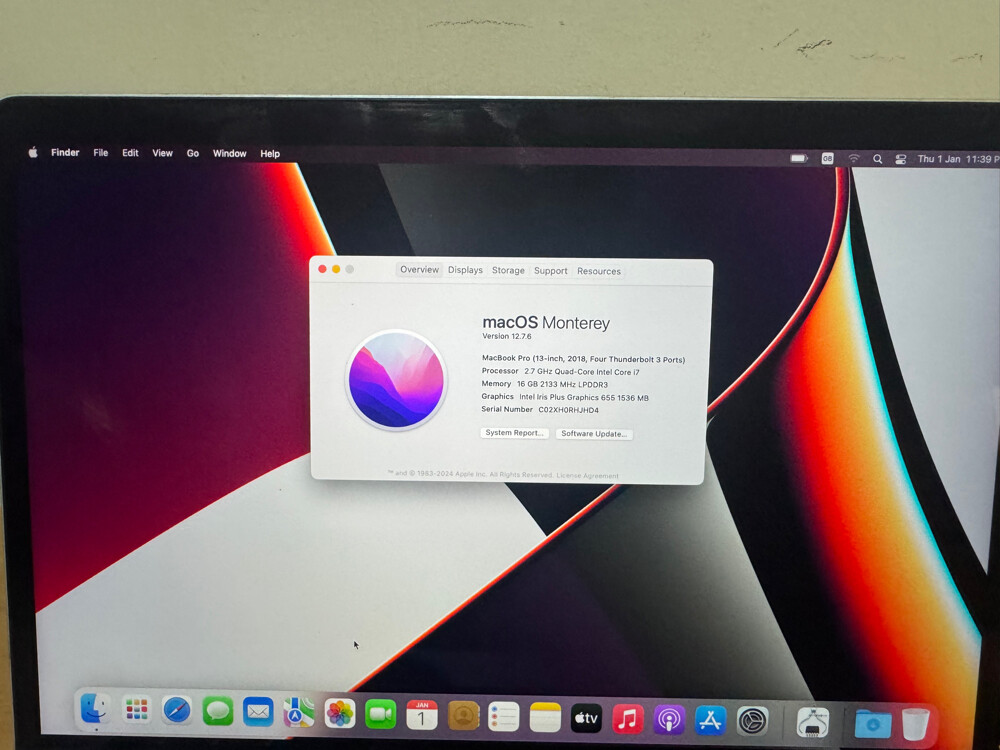Open Launchpad from the Dock
Image resolution: width=1000 pixels, height=750 pixels.
(136, 710)
